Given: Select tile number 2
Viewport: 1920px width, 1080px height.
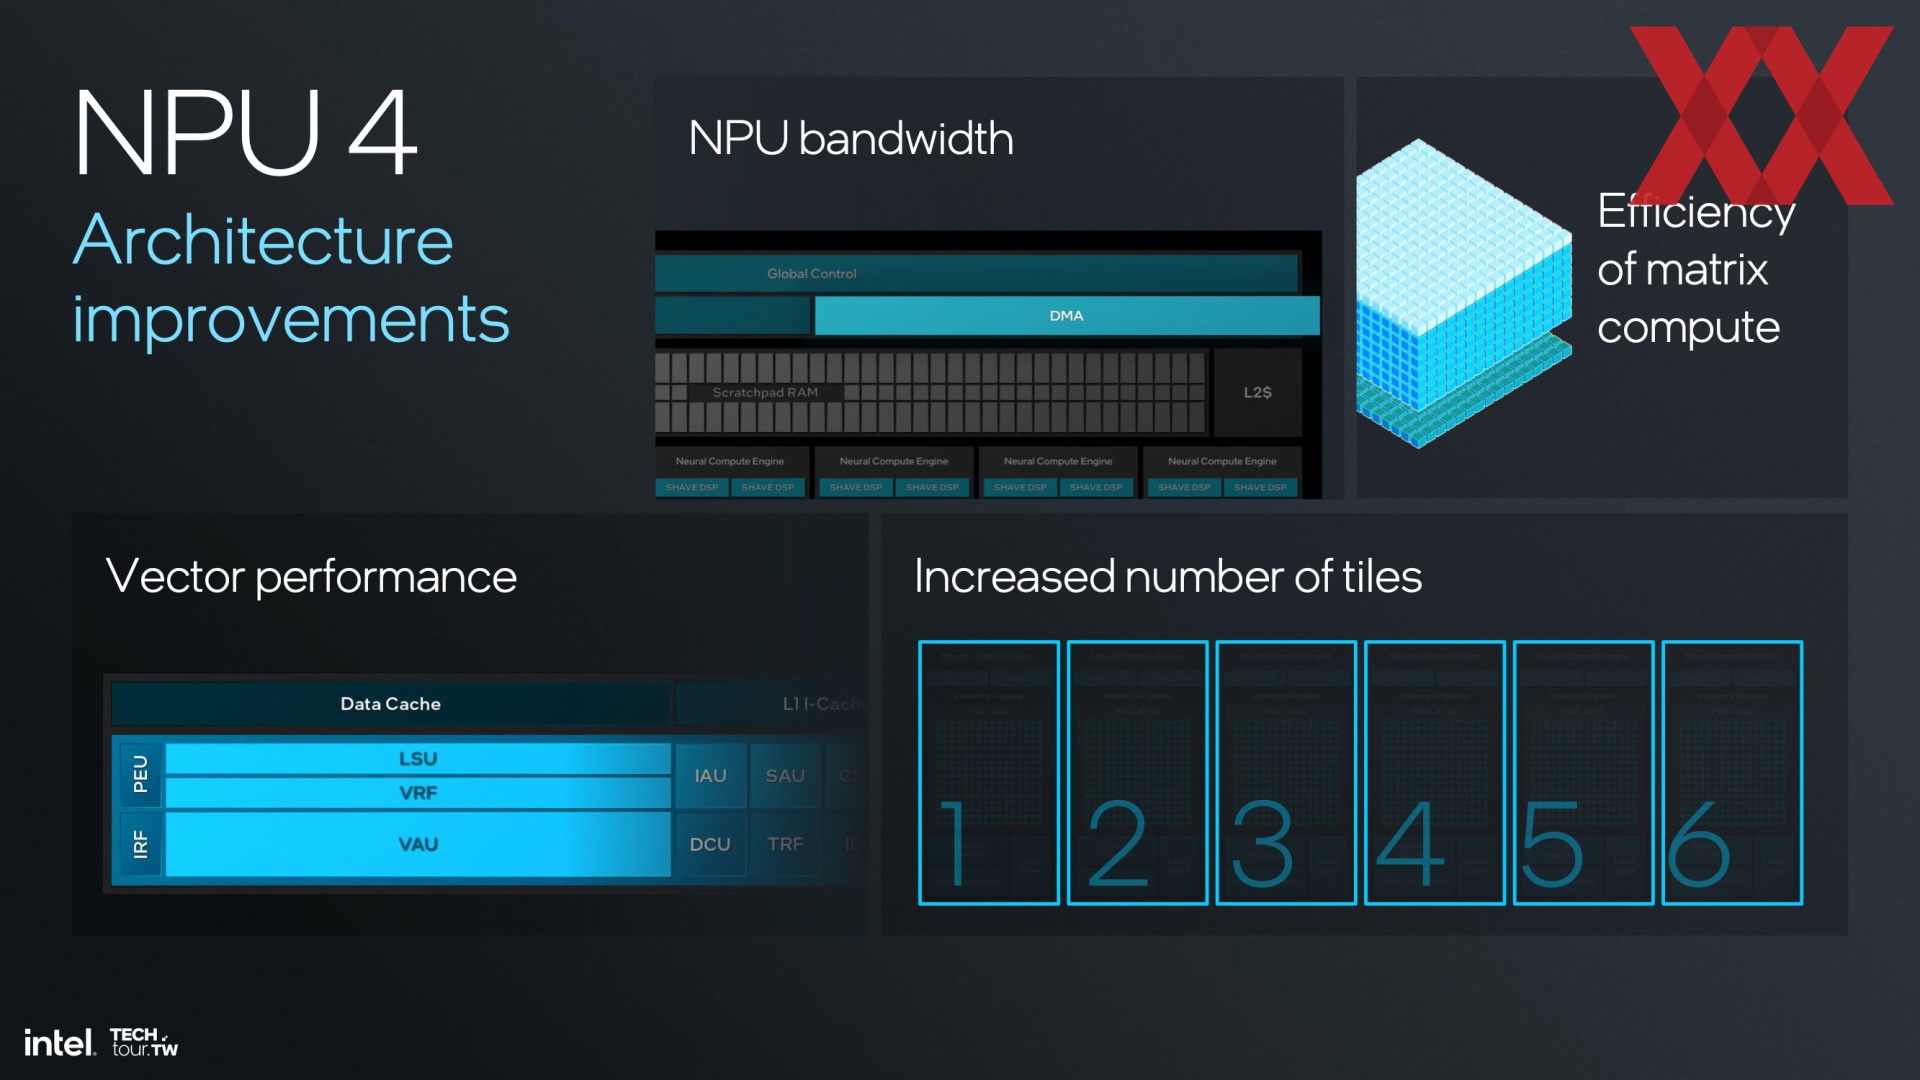Looking at the screenshot, I should pyautogui.click(x=1137, y=773).
